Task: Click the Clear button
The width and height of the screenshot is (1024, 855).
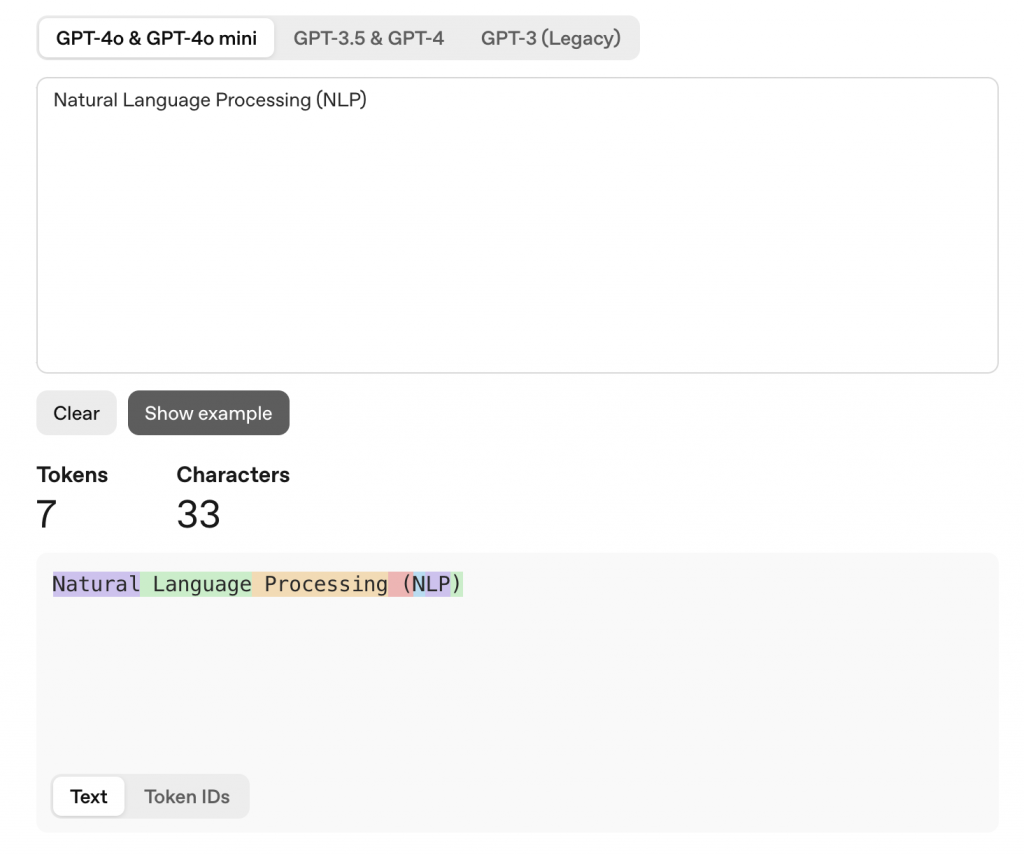Action: tap(76, 413)
